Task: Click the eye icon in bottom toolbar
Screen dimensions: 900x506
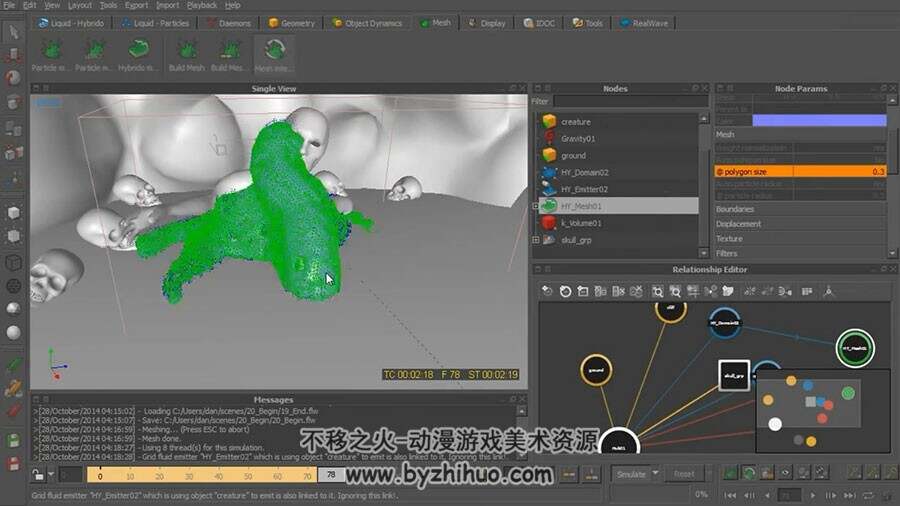Action: point(785,473)
